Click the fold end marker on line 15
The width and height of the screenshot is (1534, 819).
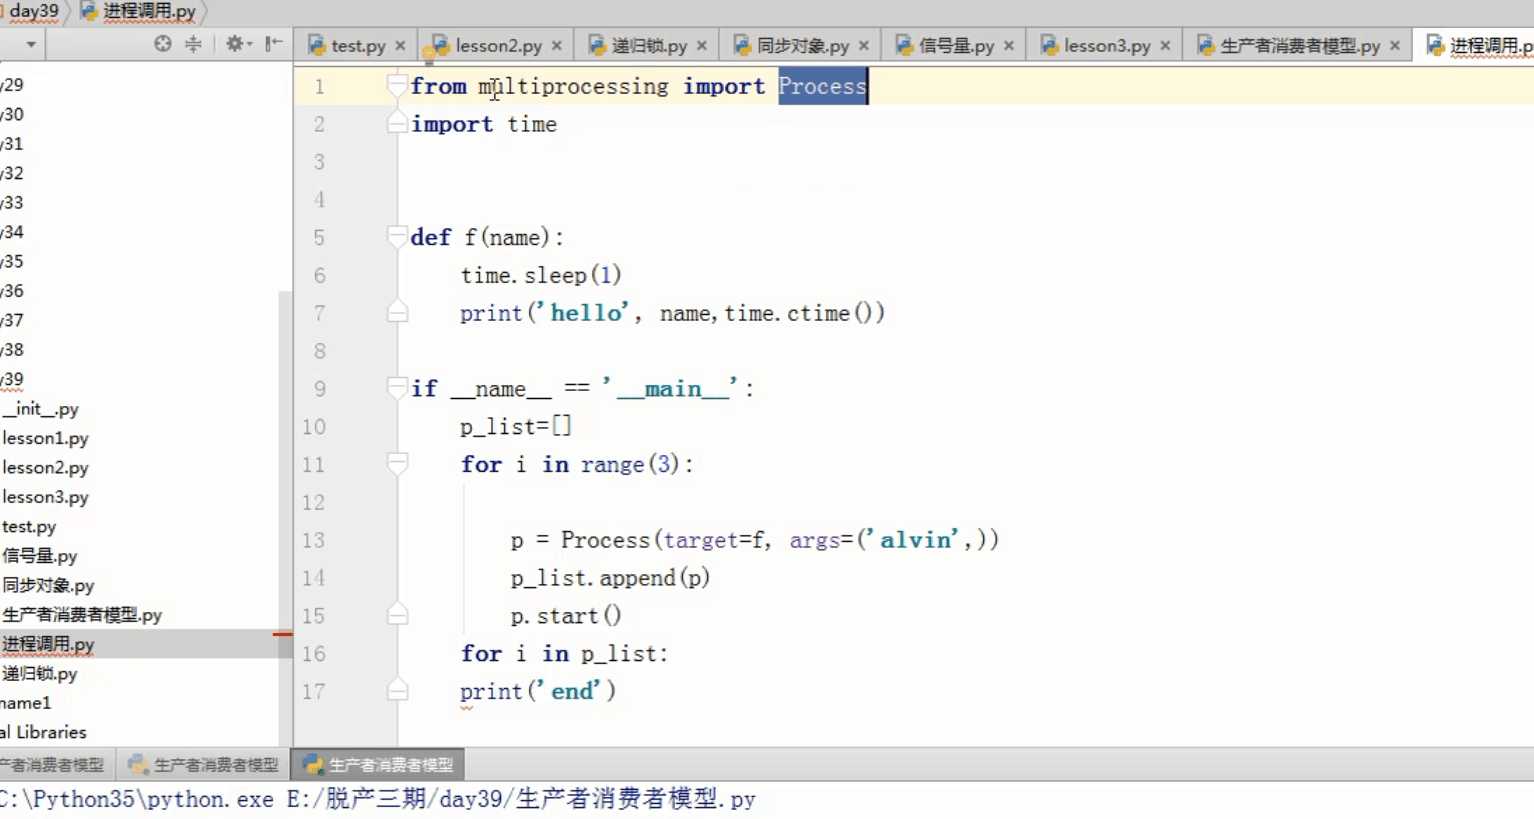pos(397,614)
